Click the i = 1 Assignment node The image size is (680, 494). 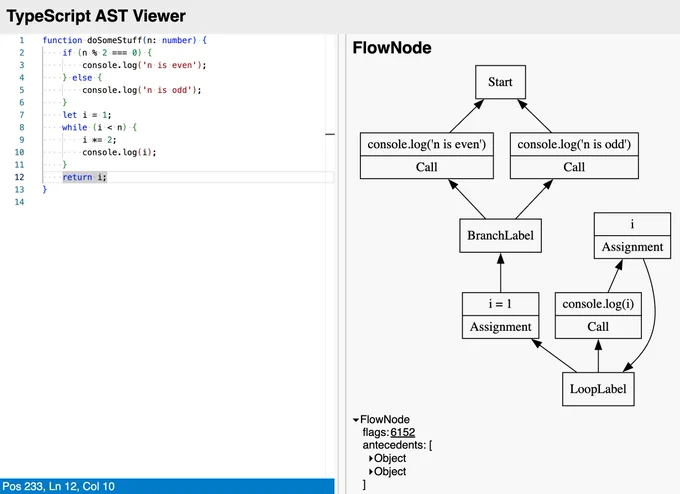pyautogui.click(x=500, y=315)
